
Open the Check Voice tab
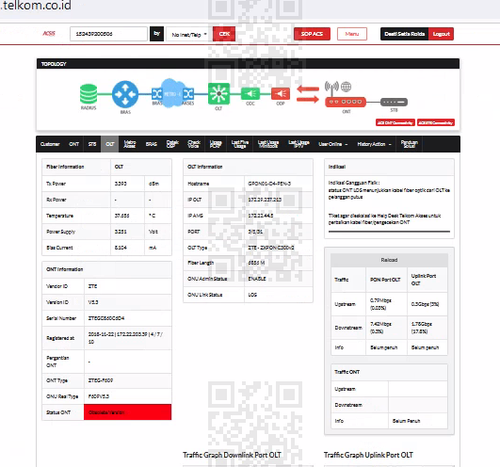click(x=194, y=144)
